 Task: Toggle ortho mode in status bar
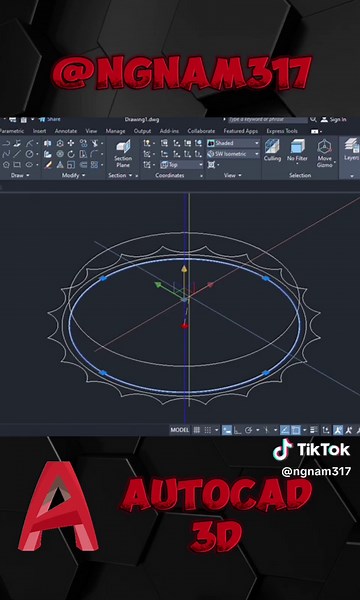238,430
